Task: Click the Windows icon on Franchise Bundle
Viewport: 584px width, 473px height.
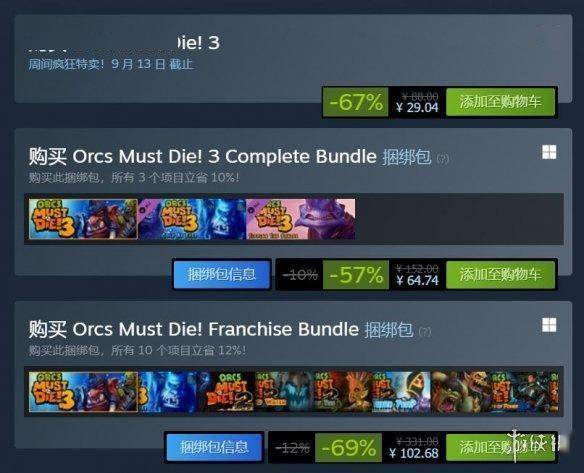Action: click(x=549, y=325)
